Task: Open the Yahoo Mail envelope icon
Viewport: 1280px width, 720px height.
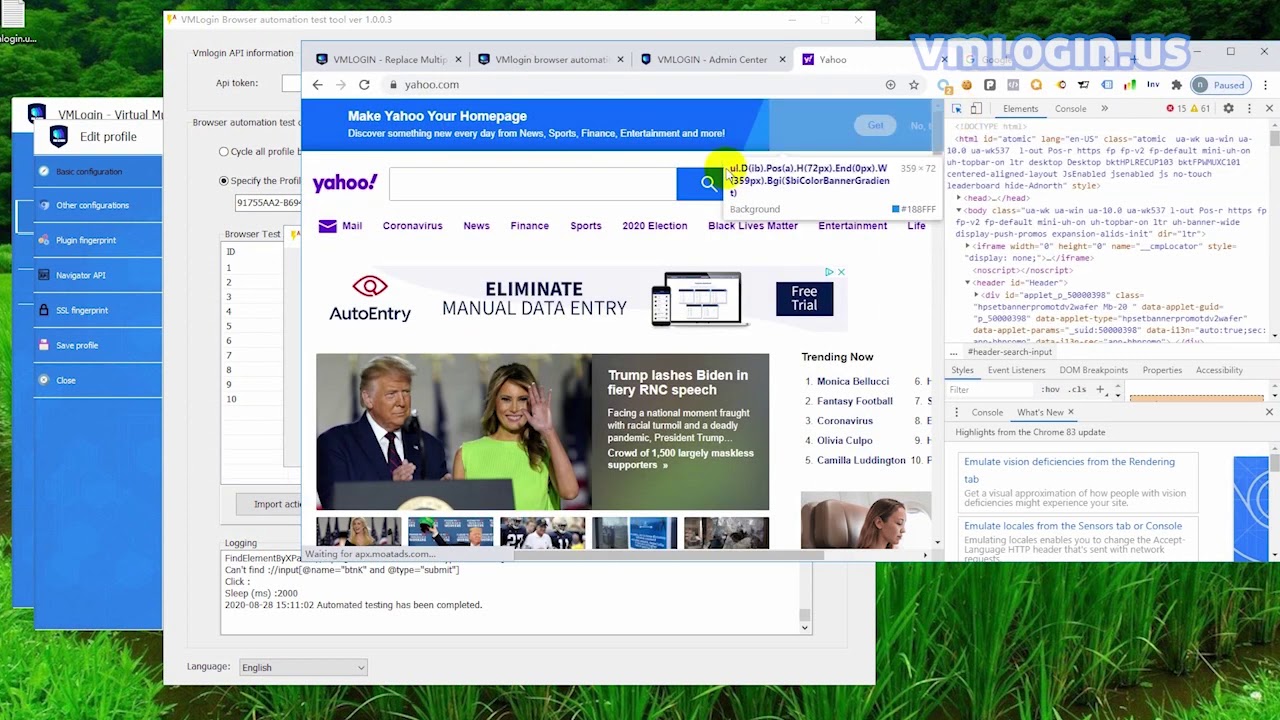Action: pyautogui.click(x=327, y=226)
